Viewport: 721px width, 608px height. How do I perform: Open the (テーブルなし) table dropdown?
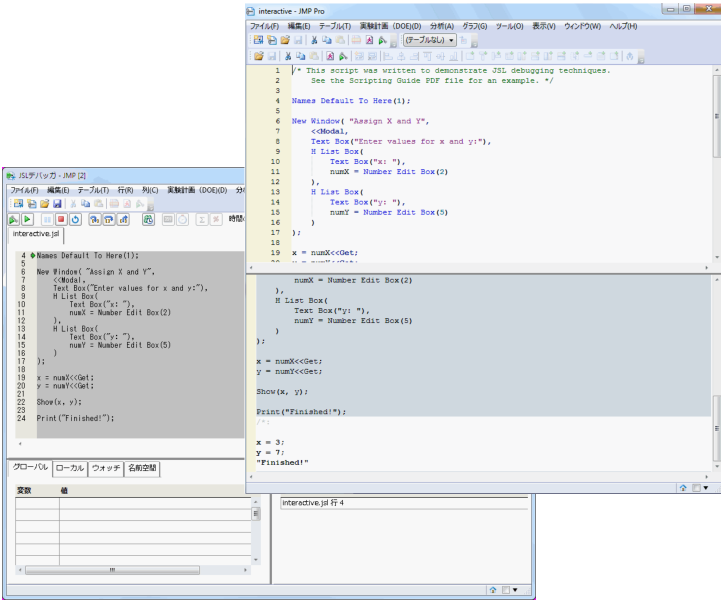pos(429,40)
